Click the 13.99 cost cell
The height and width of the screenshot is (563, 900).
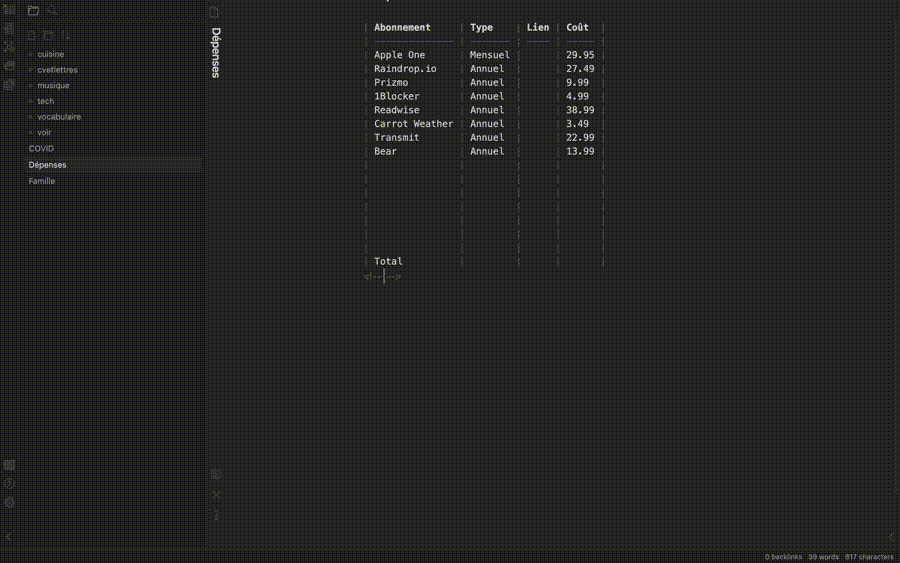[x=580, y=152]
